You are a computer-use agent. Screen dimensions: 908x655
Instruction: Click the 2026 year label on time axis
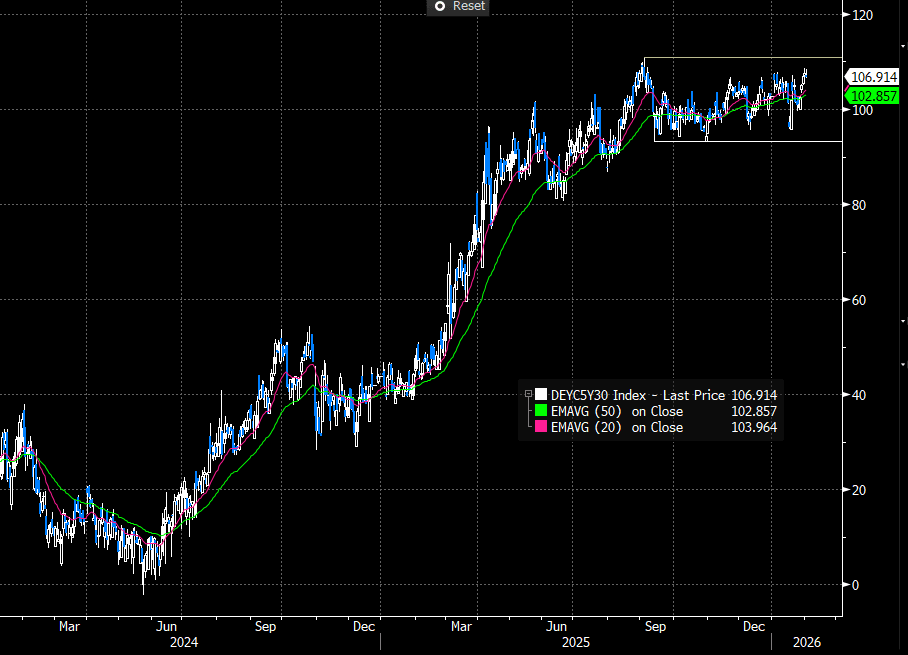pos(805,644)
